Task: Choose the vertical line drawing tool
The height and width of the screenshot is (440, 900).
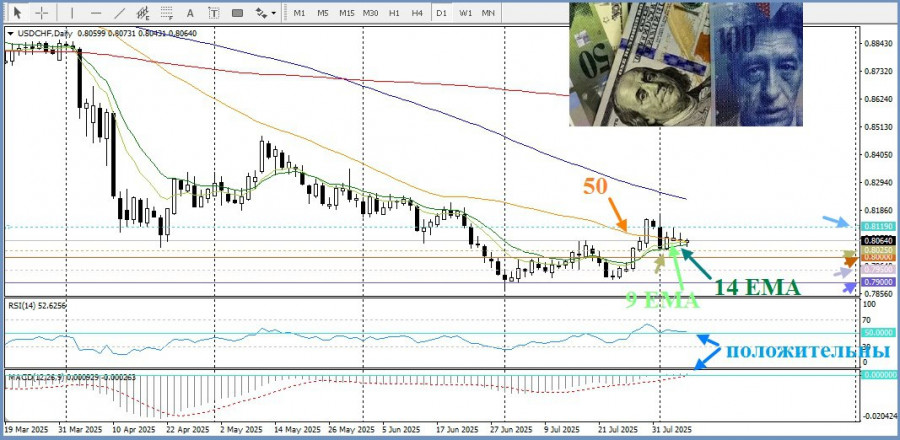Action: 72,13
